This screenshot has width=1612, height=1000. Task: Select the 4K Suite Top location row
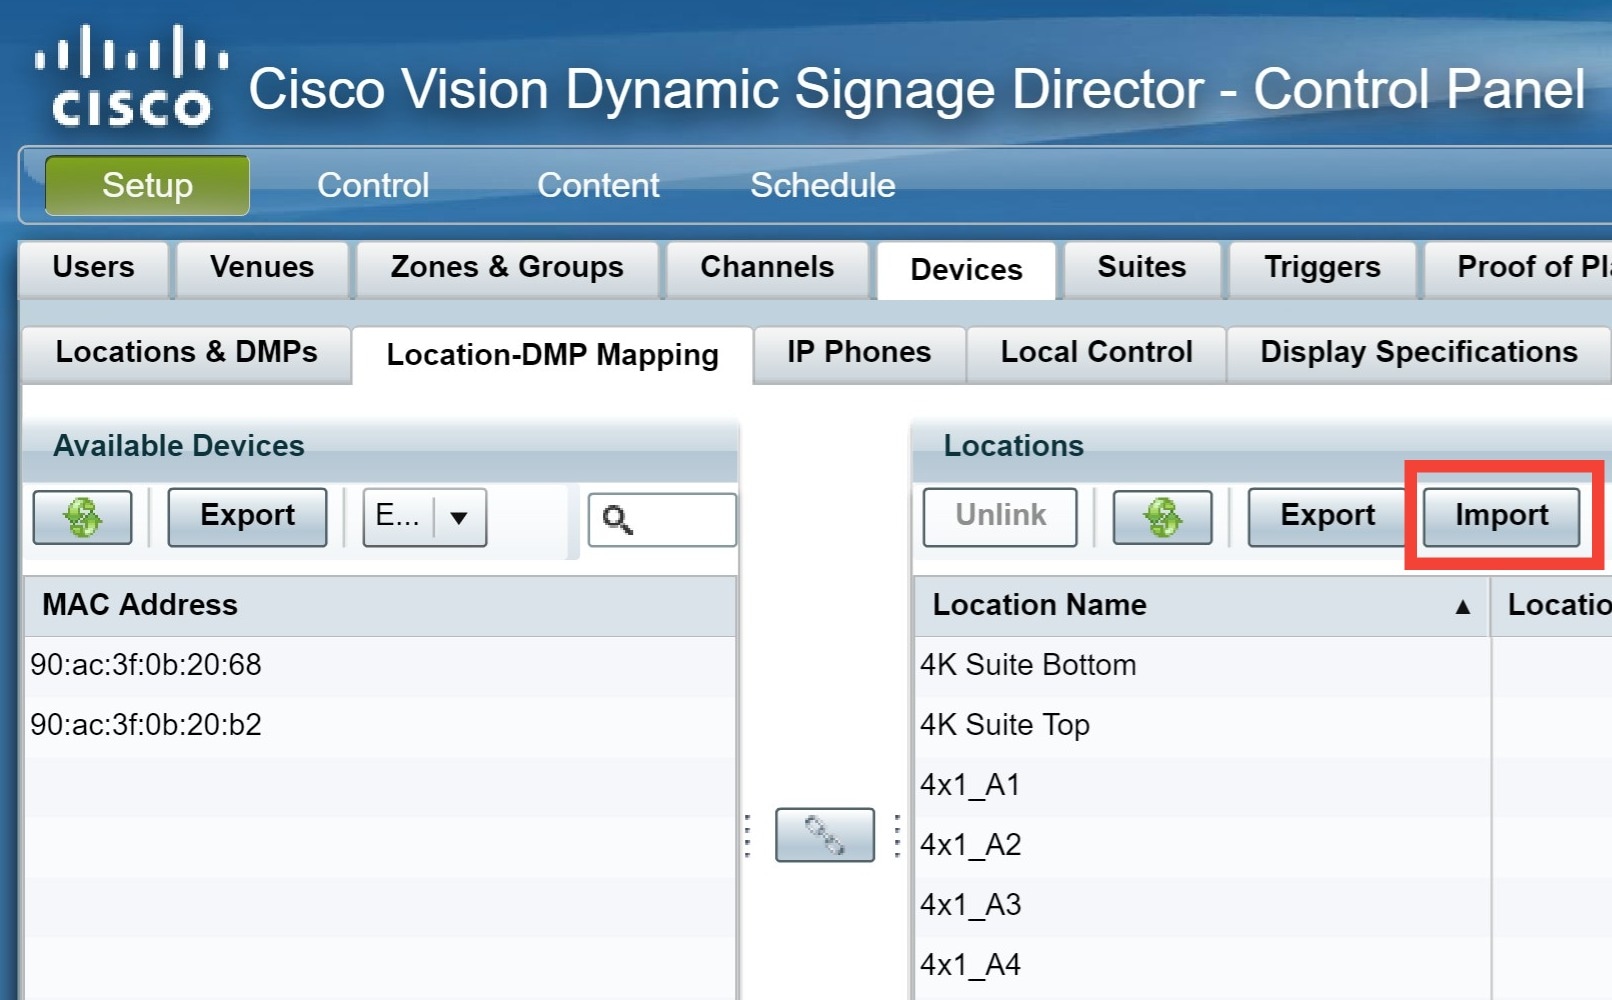1005,724
